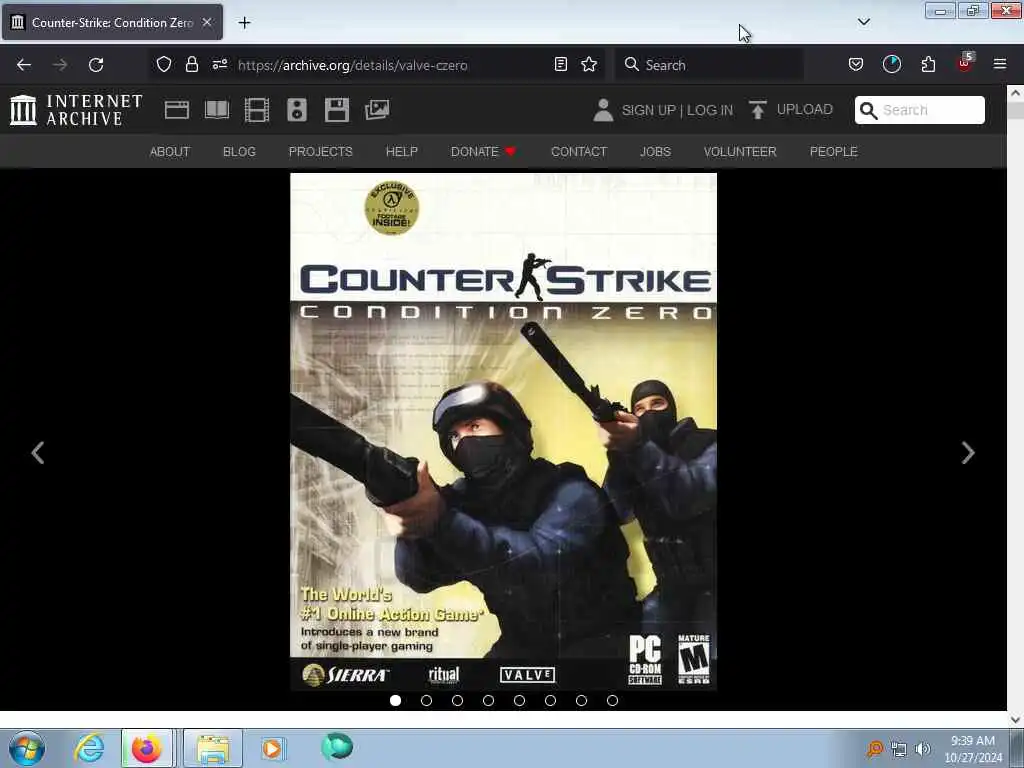The height and width of the screenshot is (768, 1024).
Task: Select the sixth carousel dot
Action: coord(551,700)
